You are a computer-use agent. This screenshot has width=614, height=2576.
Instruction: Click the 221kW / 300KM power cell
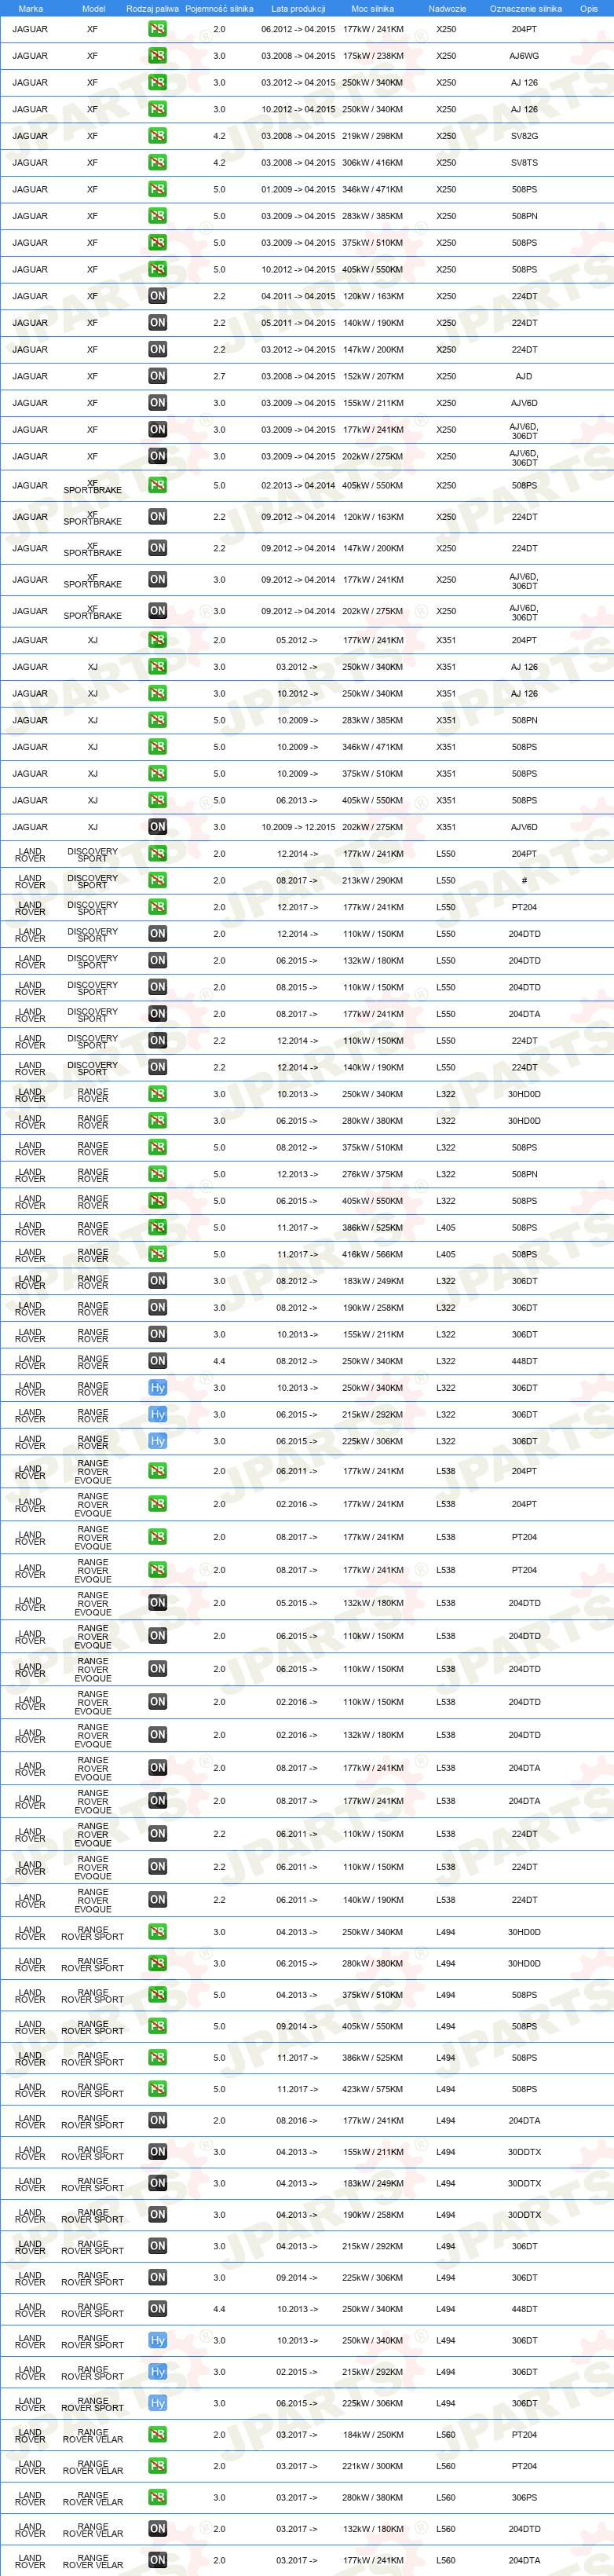click(373, 2466)
